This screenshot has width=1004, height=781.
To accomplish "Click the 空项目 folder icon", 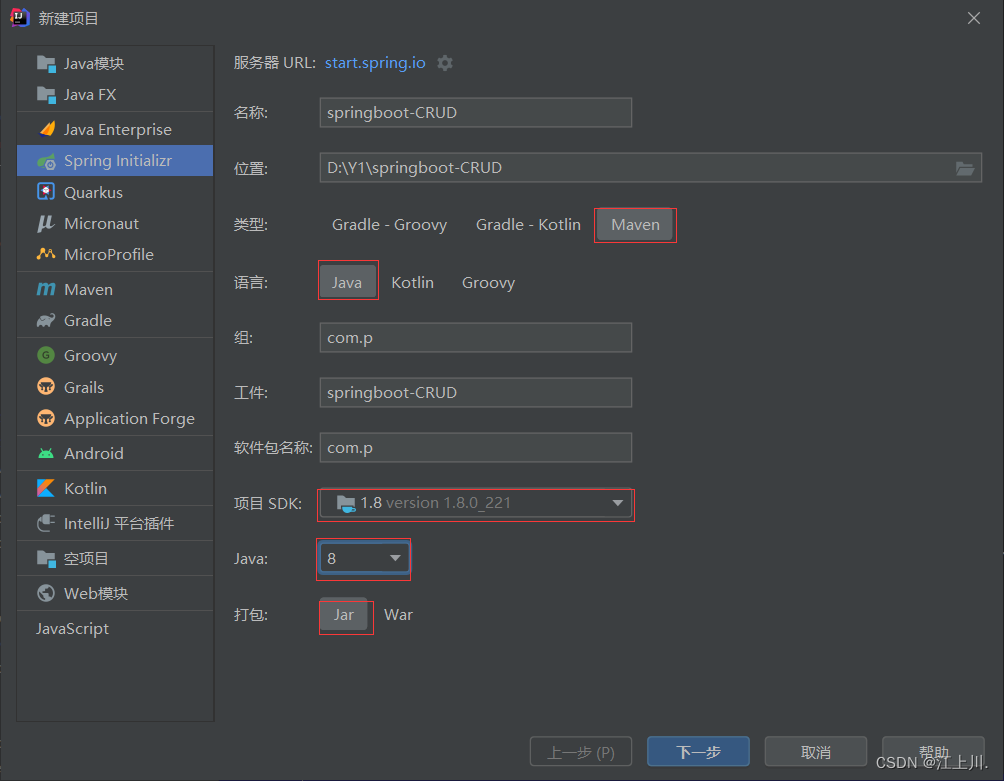I will pos(46,558).
